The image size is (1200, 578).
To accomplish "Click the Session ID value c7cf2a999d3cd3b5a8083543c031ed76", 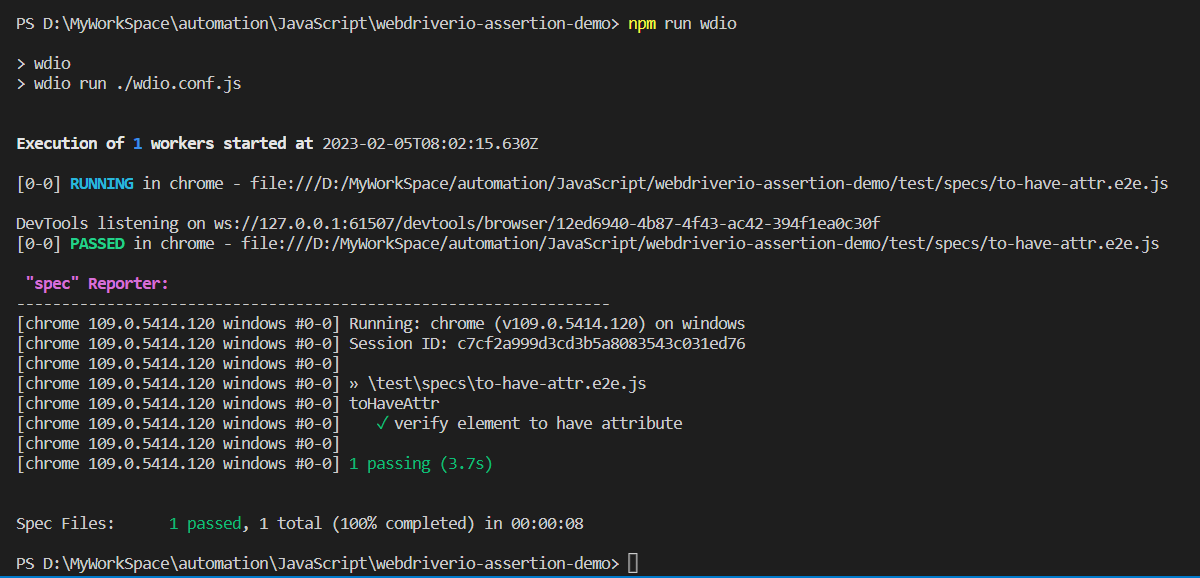I will (601, 344).
